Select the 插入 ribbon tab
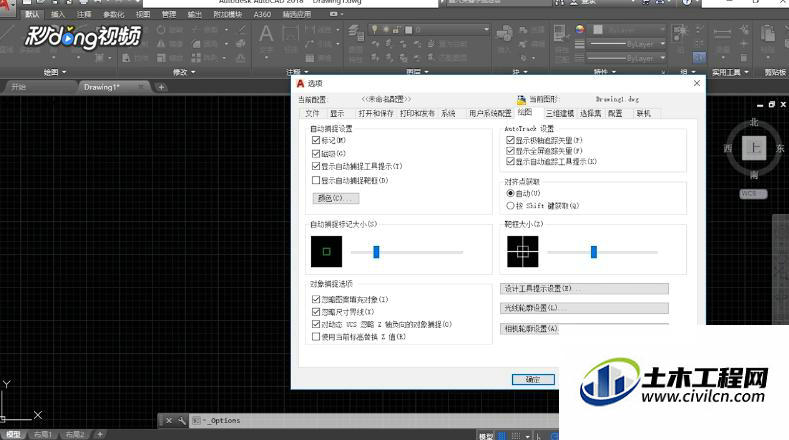The width and height of the screenshot is (789, 440). [58, 14]
